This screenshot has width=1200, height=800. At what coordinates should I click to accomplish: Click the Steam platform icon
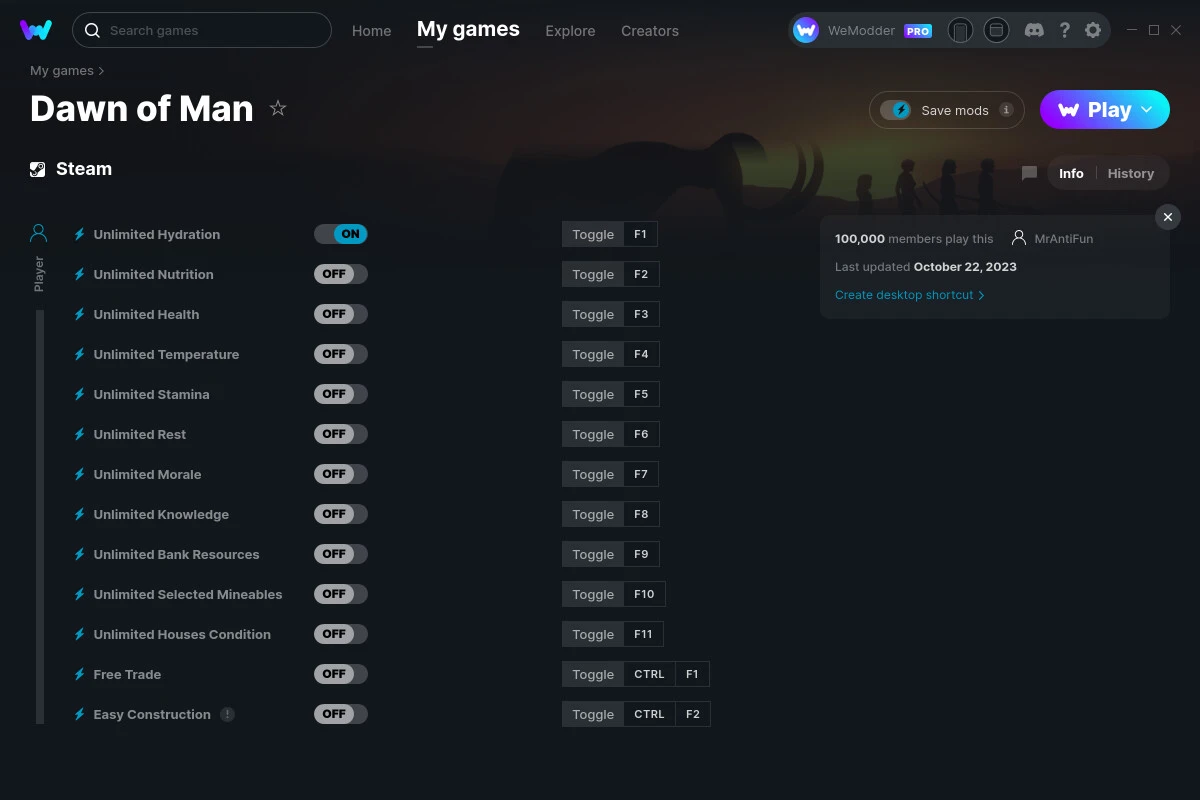[38, 168]
